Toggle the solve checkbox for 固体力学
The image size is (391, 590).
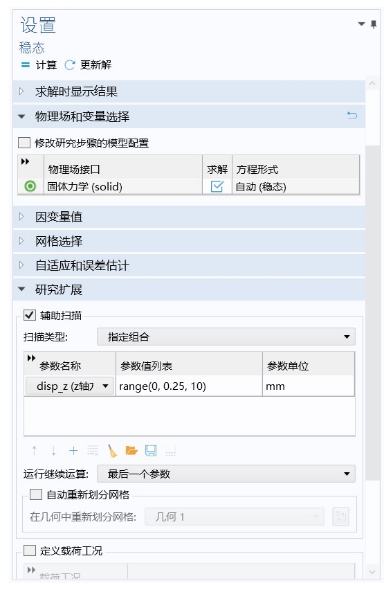coord(217,186)
